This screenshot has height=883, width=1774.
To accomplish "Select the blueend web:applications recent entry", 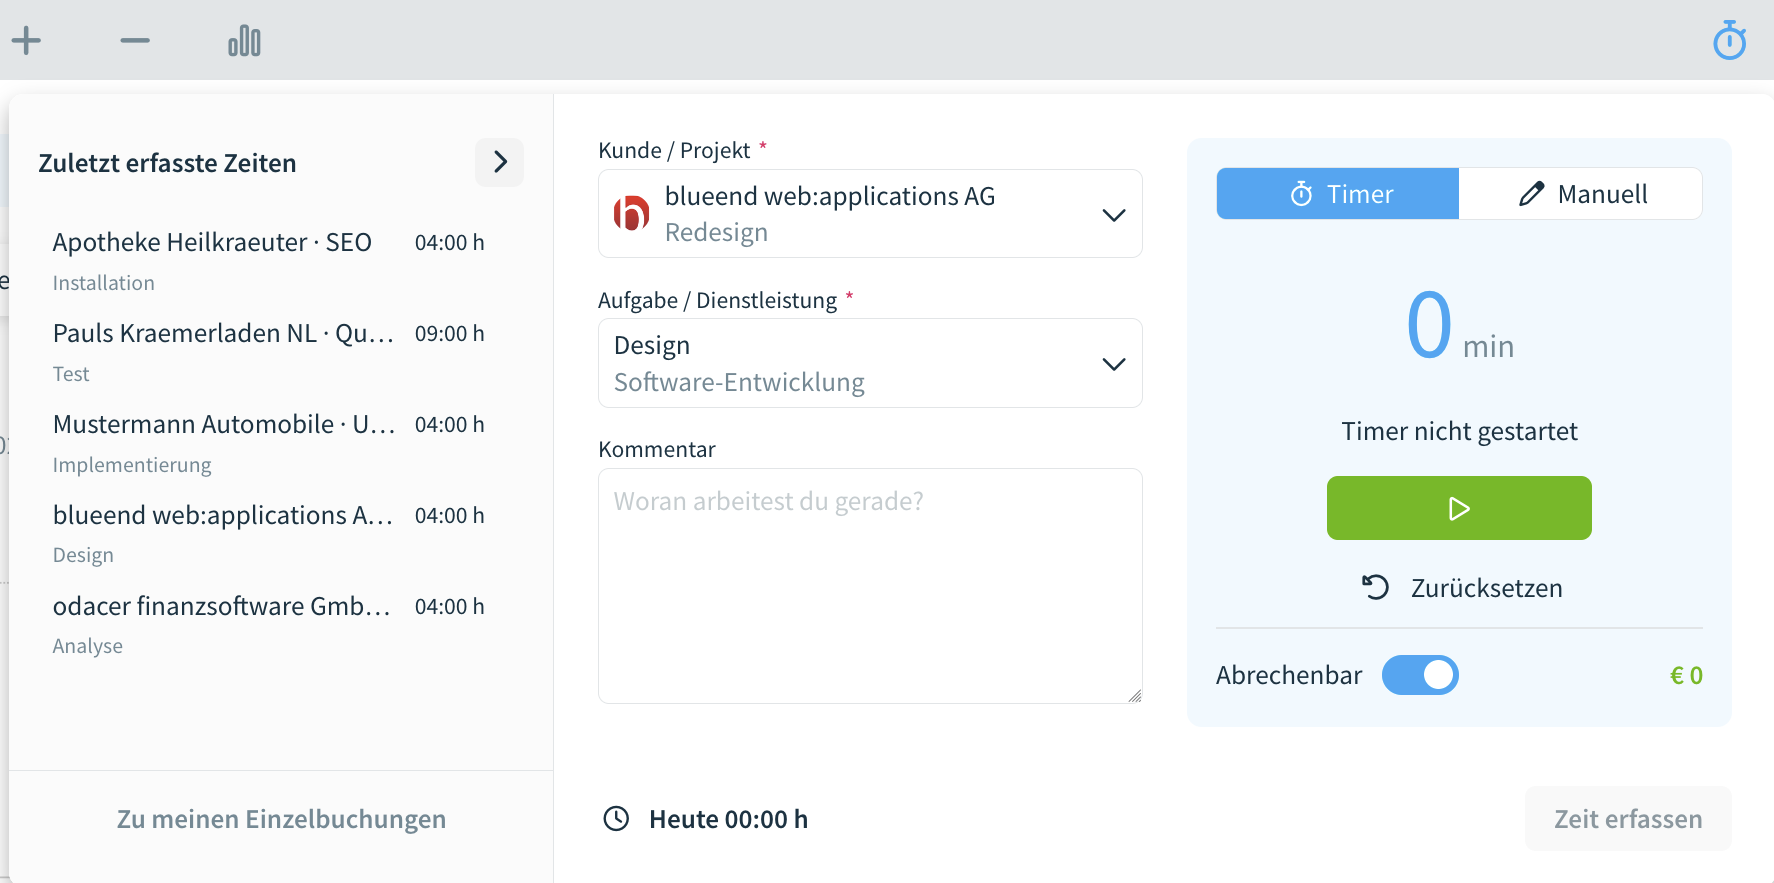I will [x=268, y=533].
